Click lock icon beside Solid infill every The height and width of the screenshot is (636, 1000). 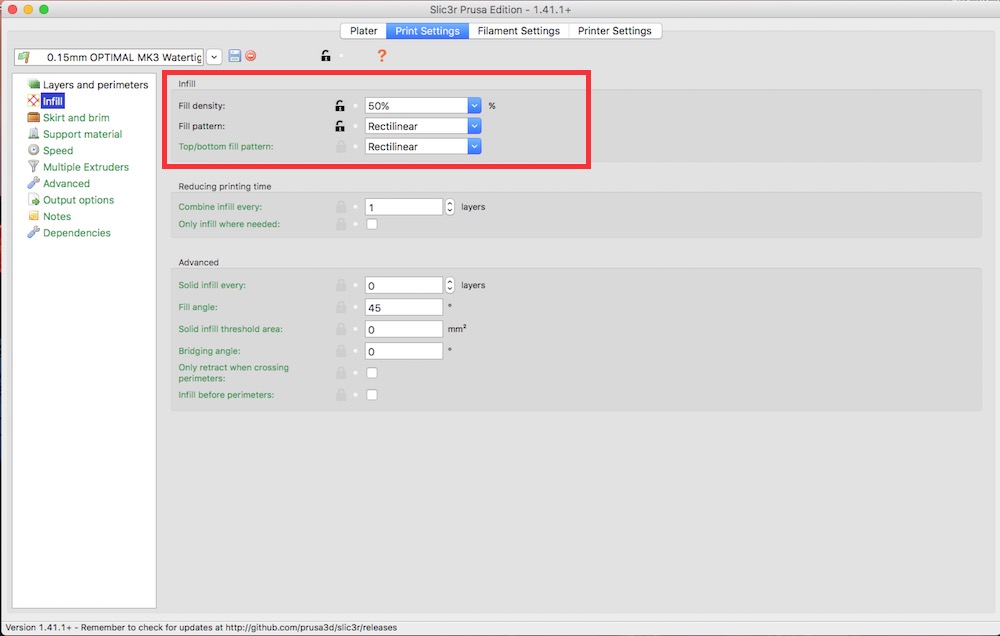click(x=341, y=285)
